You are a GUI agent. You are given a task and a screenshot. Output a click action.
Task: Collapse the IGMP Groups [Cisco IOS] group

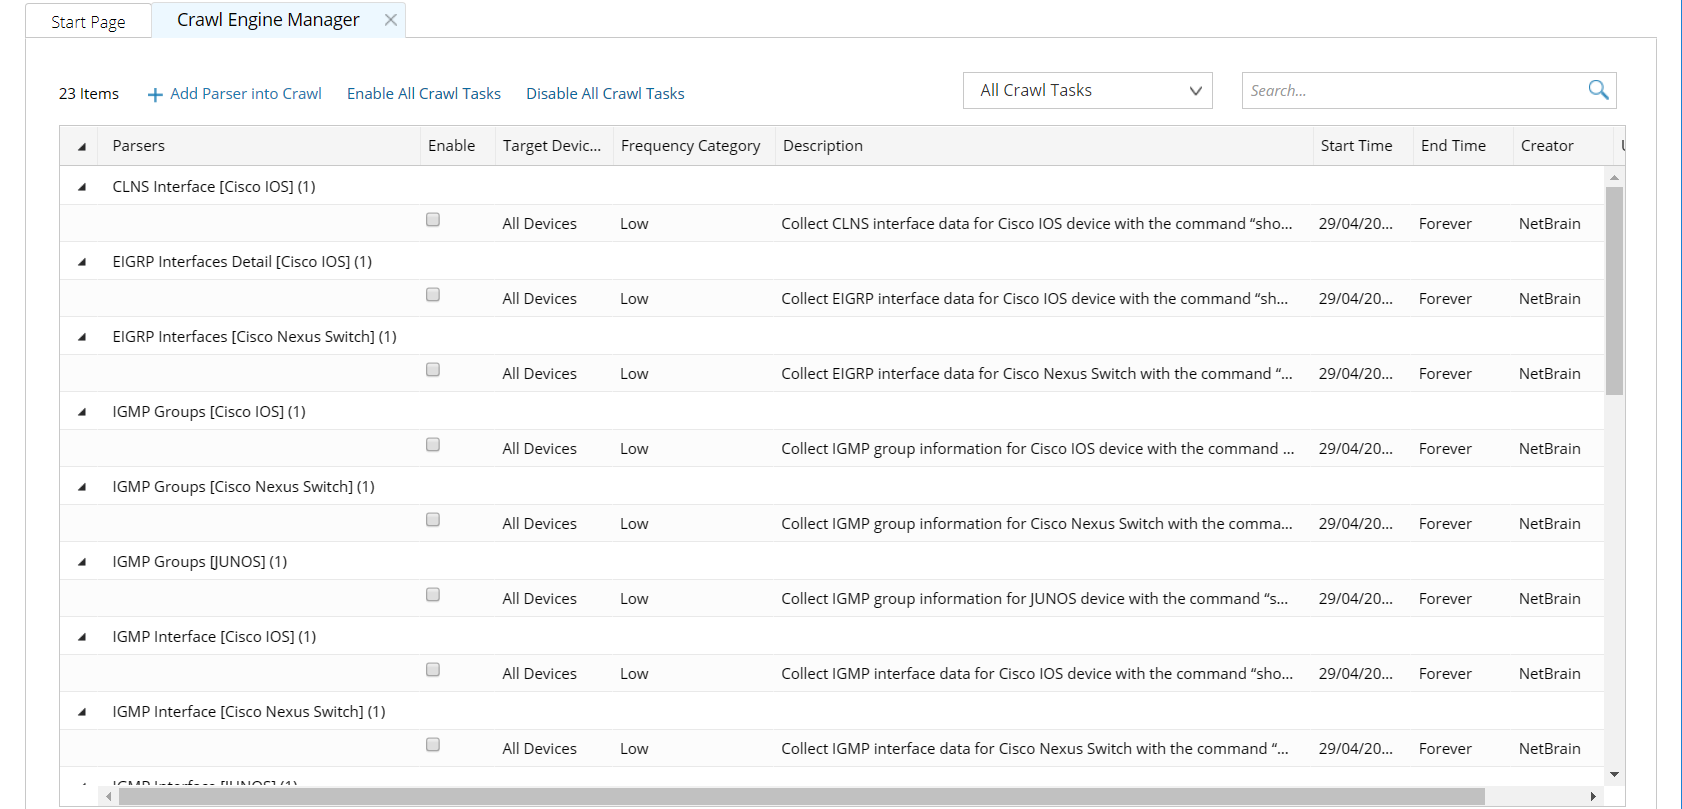click(x=82, y=412)
